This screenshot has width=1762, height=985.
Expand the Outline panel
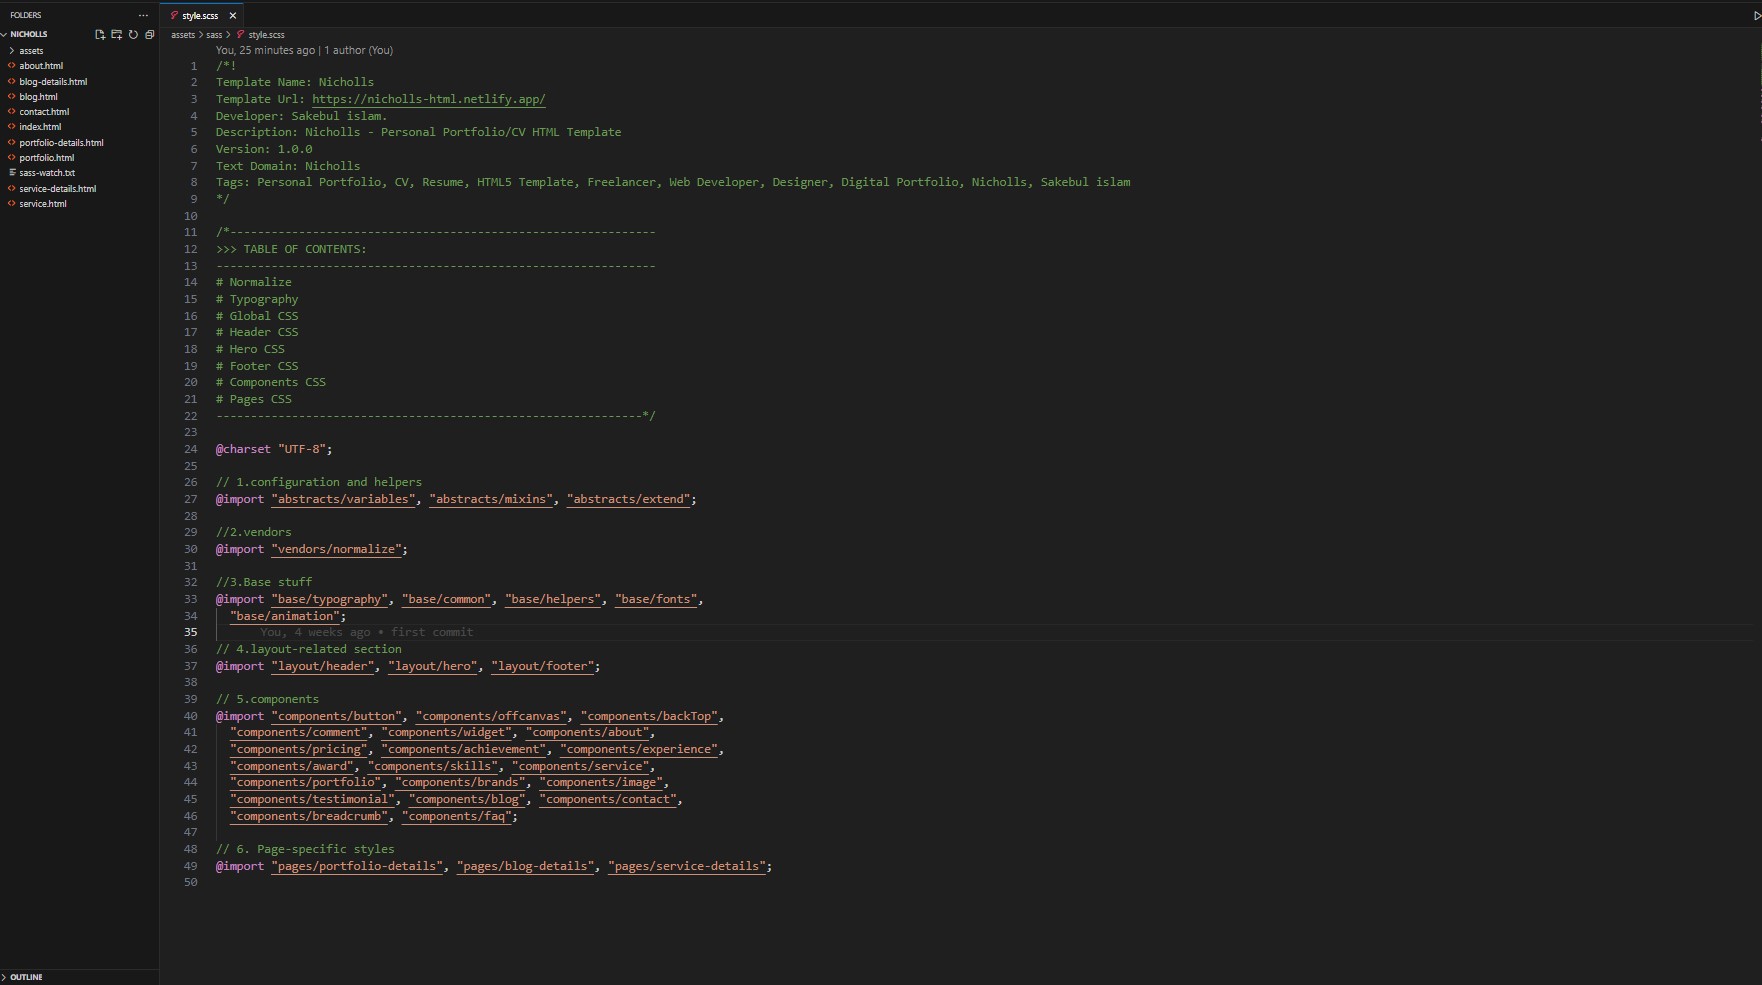coord(26,977)
